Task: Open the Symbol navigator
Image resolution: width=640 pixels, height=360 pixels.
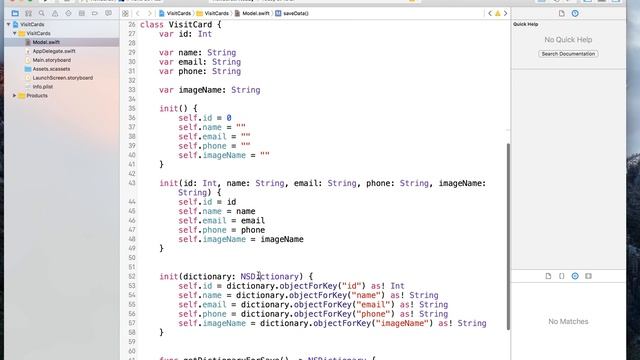Action: [x=29, y=13]
